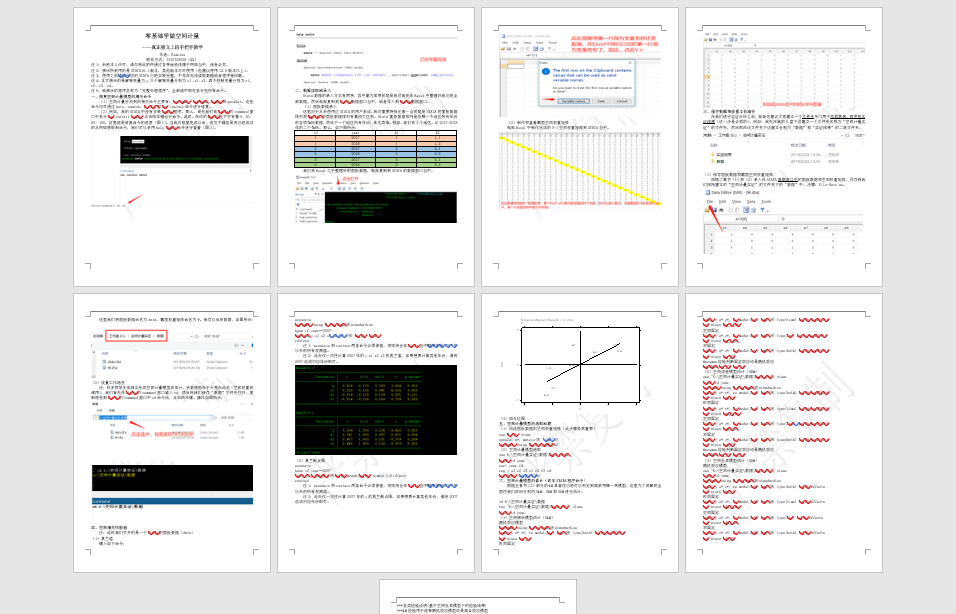Click the partially visible ninth page at bottom

click(478, 597)
